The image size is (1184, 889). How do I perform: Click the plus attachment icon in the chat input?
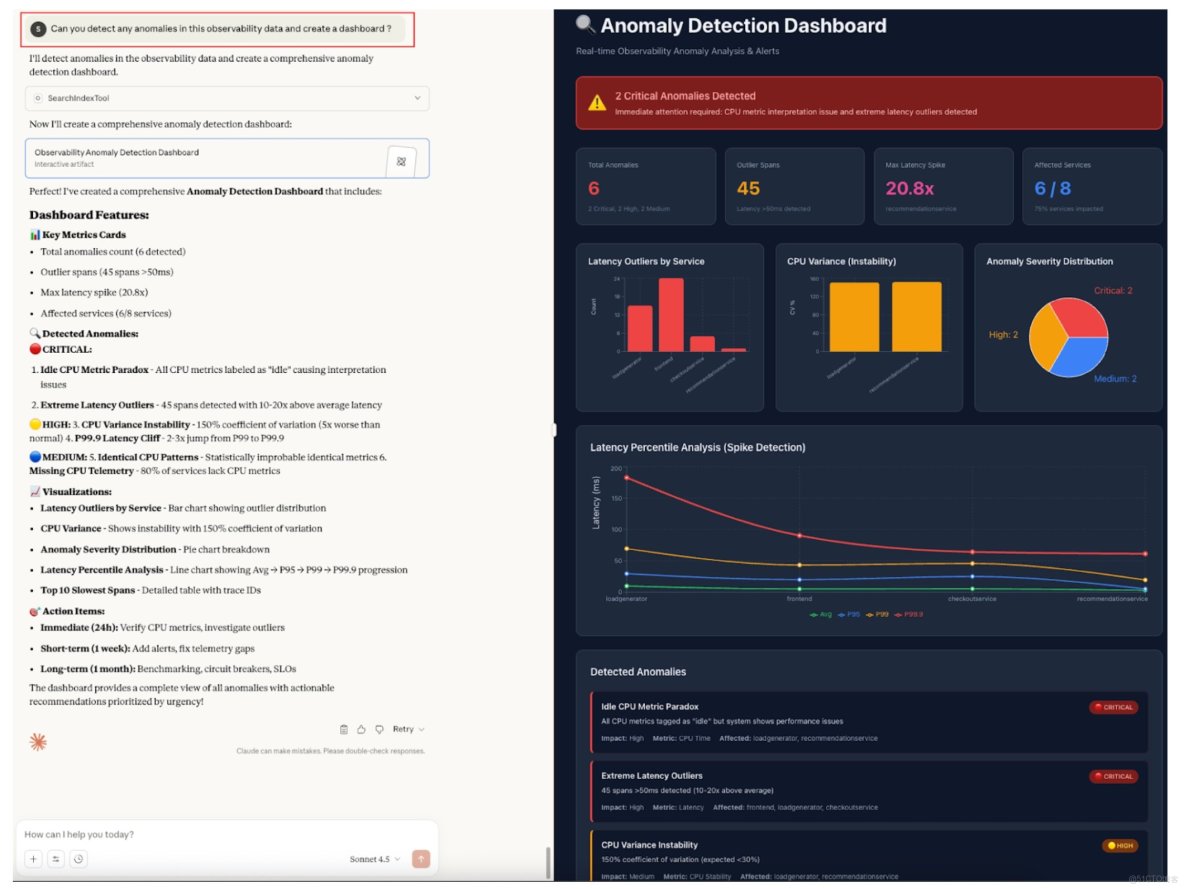[x=32, y=858]
